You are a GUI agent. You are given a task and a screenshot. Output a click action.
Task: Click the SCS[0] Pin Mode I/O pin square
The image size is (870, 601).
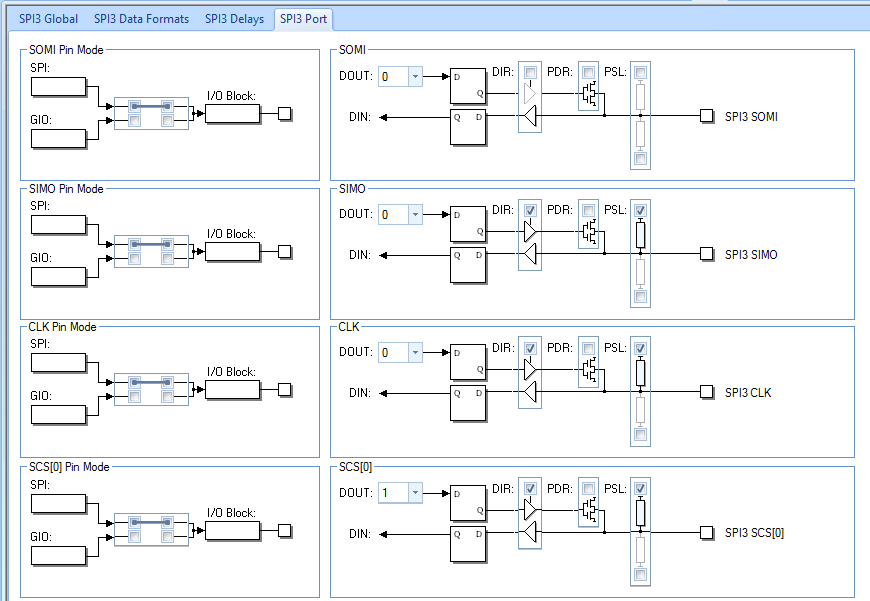[284, 531]
